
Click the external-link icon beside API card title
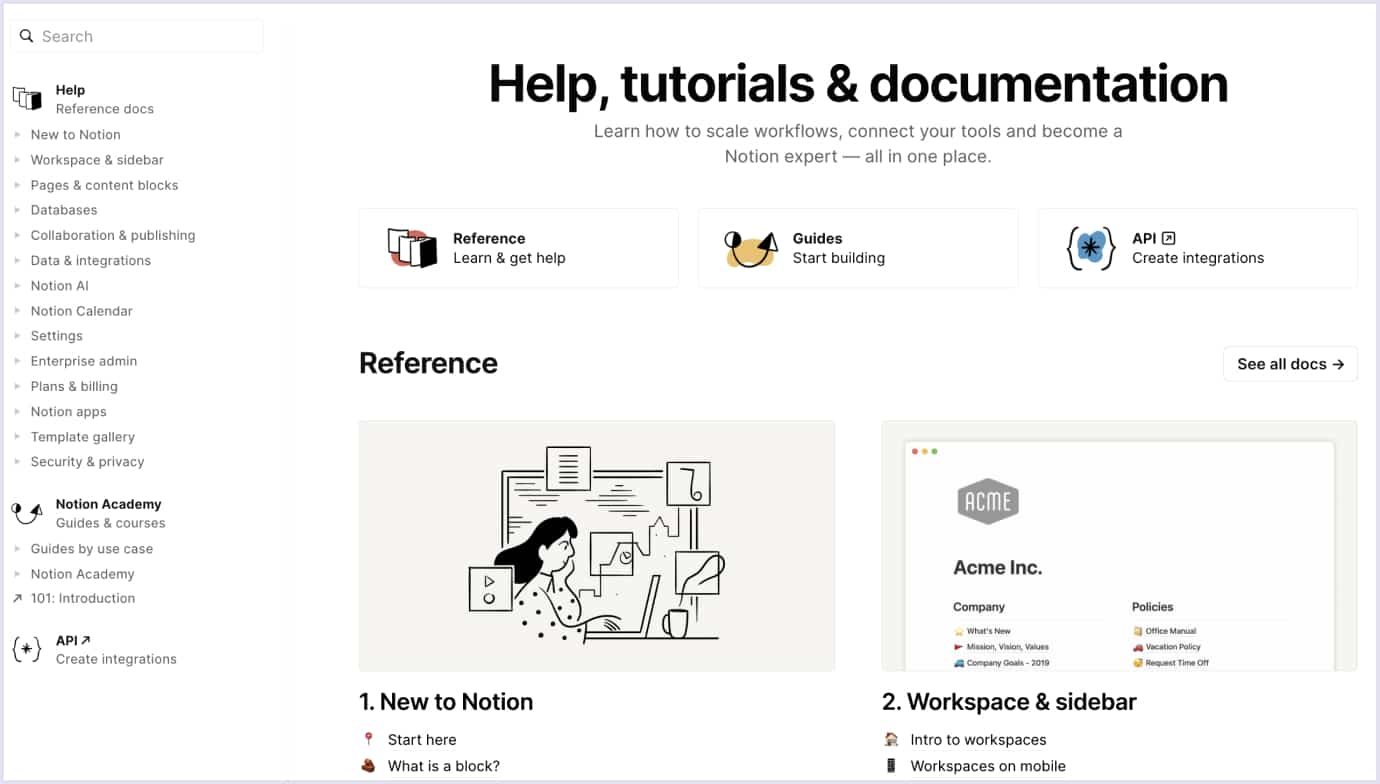[x=1168, y=238]
